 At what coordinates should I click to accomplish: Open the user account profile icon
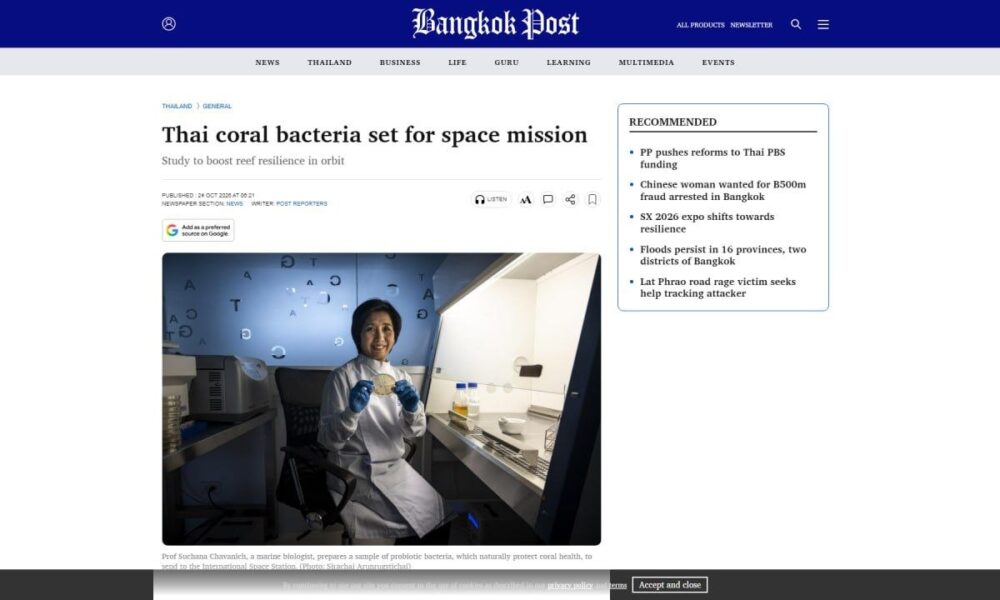tap(169, 24)
